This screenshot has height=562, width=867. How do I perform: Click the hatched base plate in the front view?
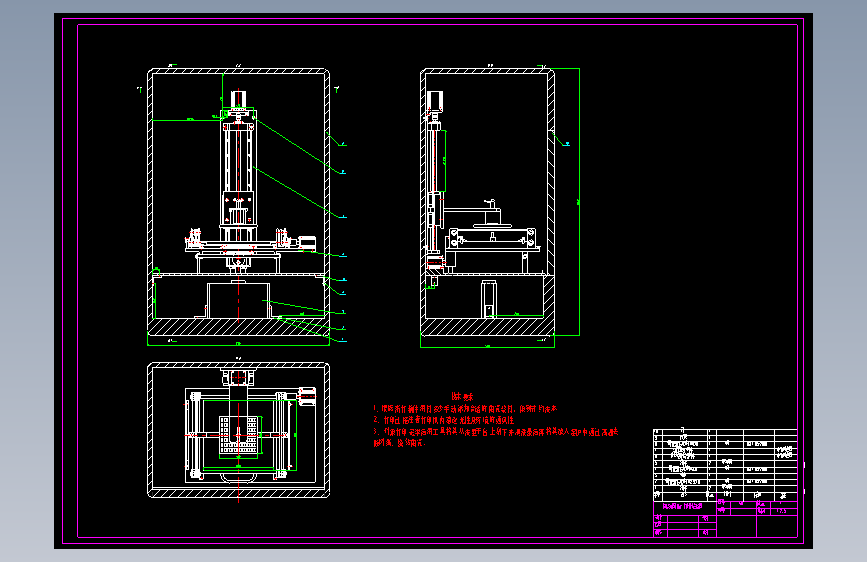point(238,327)
